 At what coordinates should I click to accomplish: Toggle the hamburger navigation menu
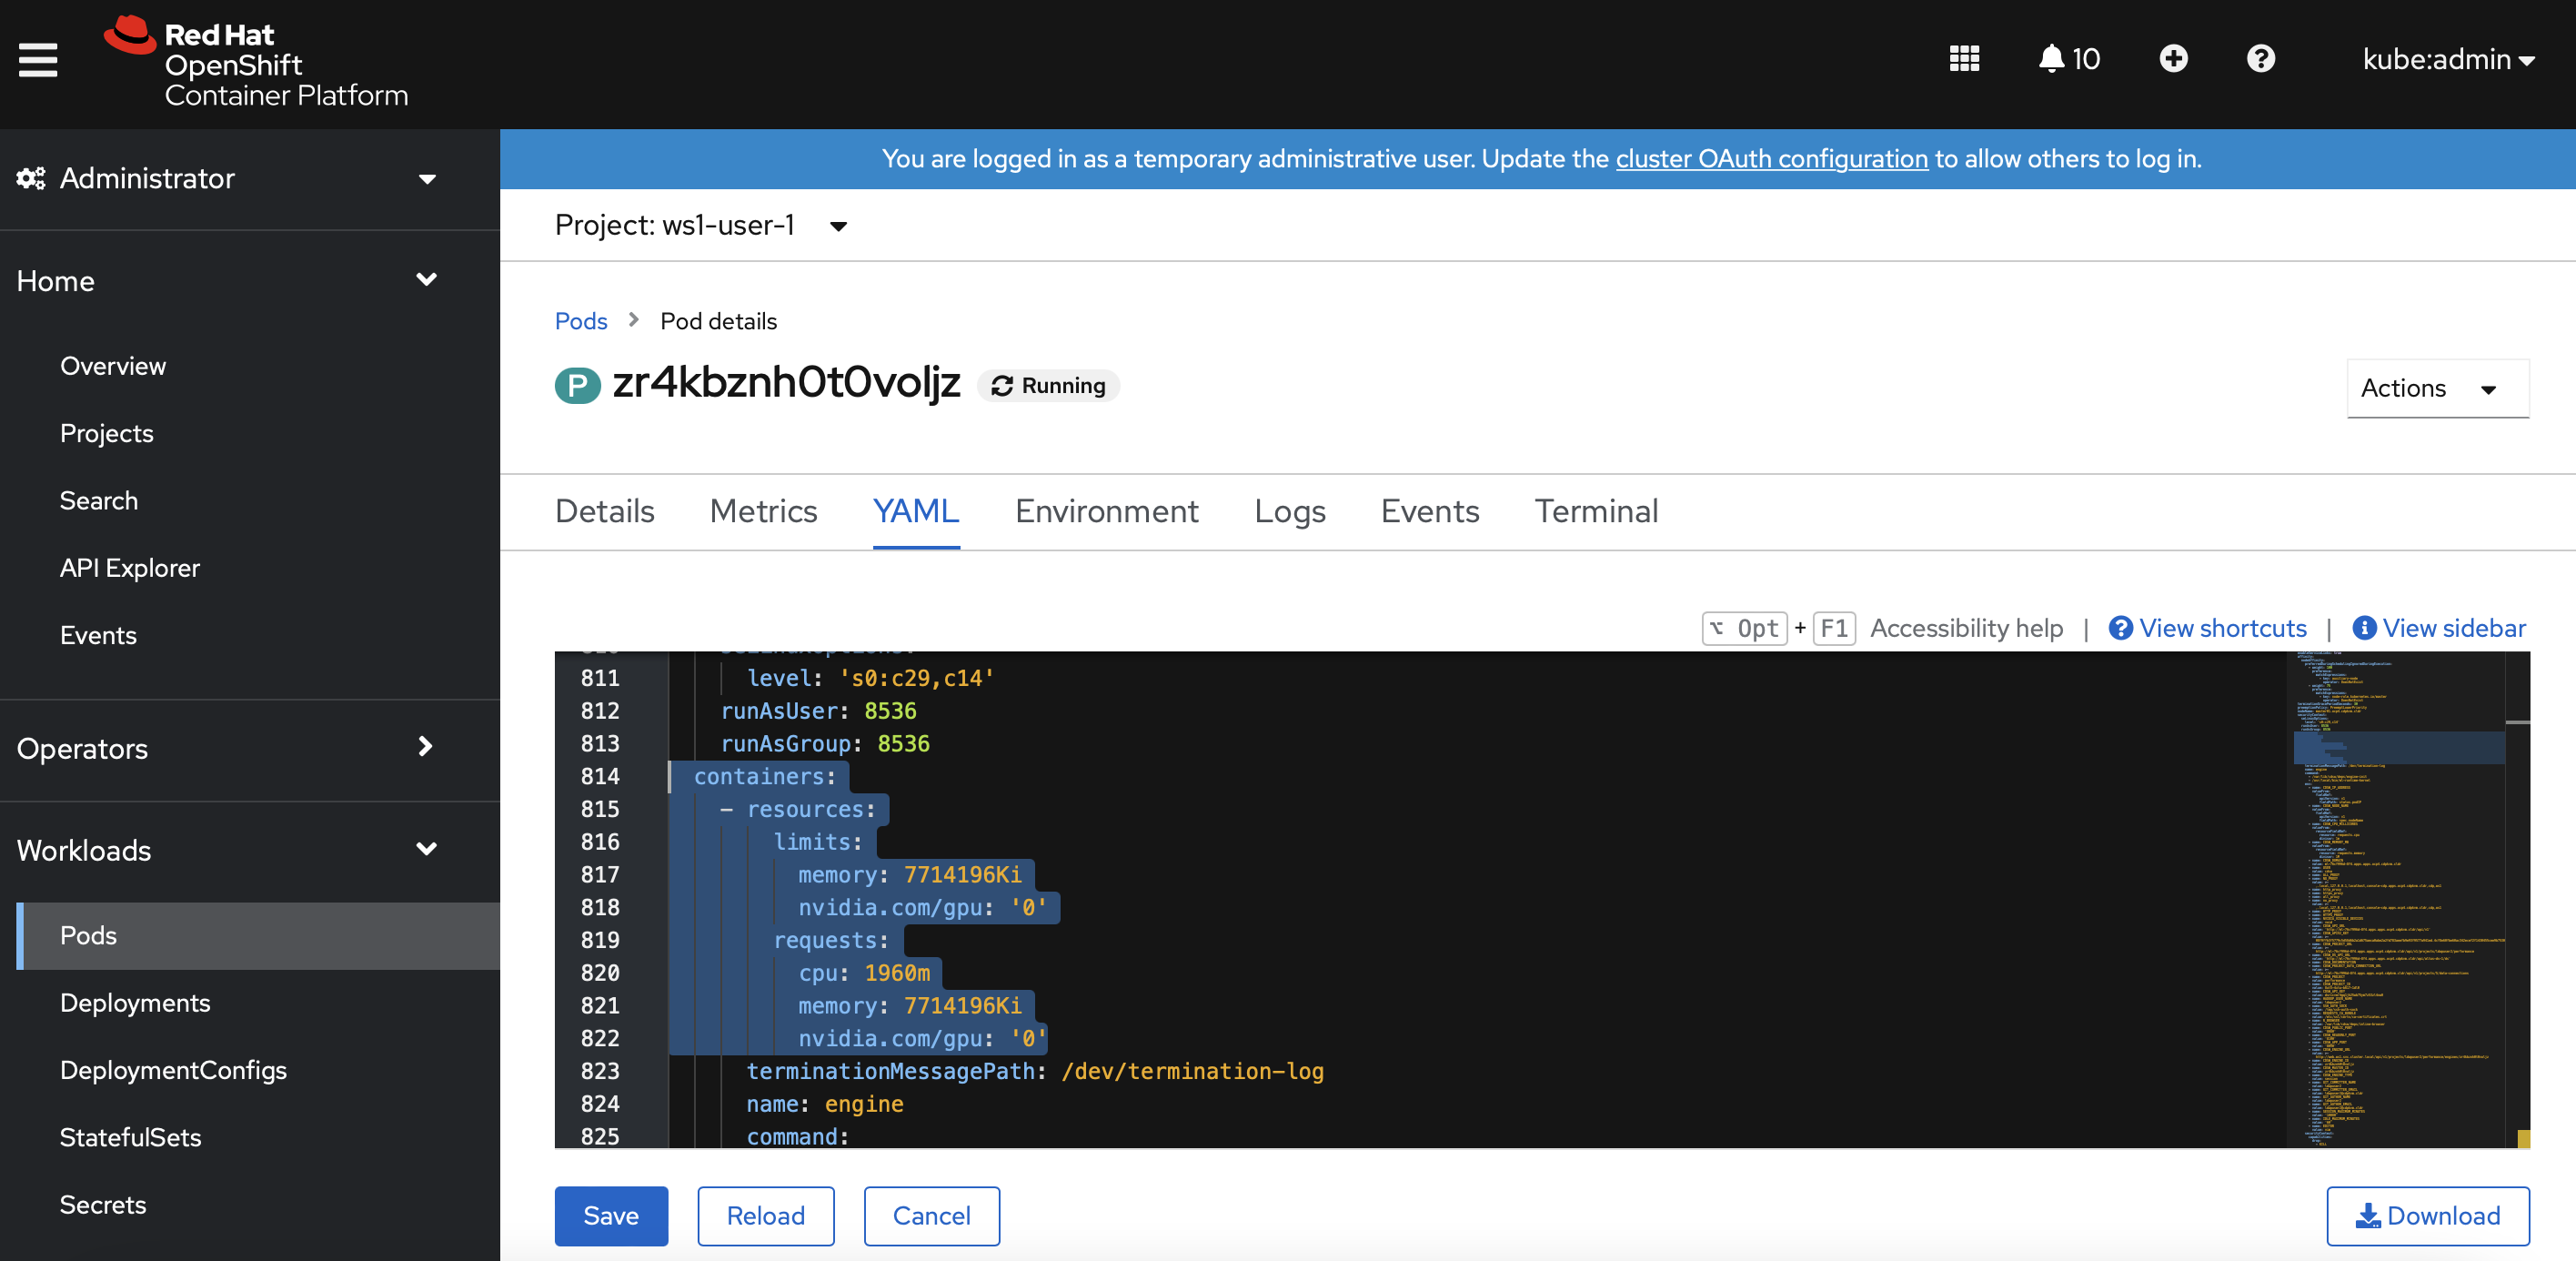(38, 60)
